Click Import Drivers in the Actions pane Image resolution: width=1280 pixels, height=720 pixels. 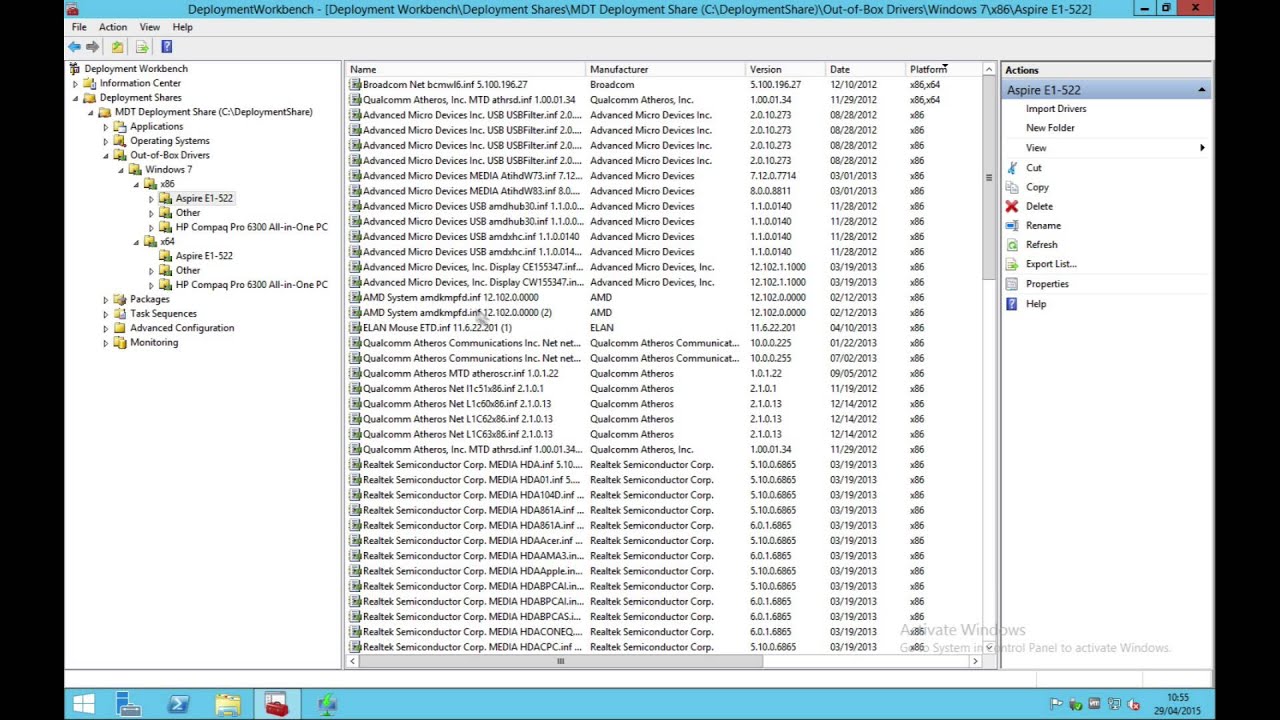coord(1056,109)
